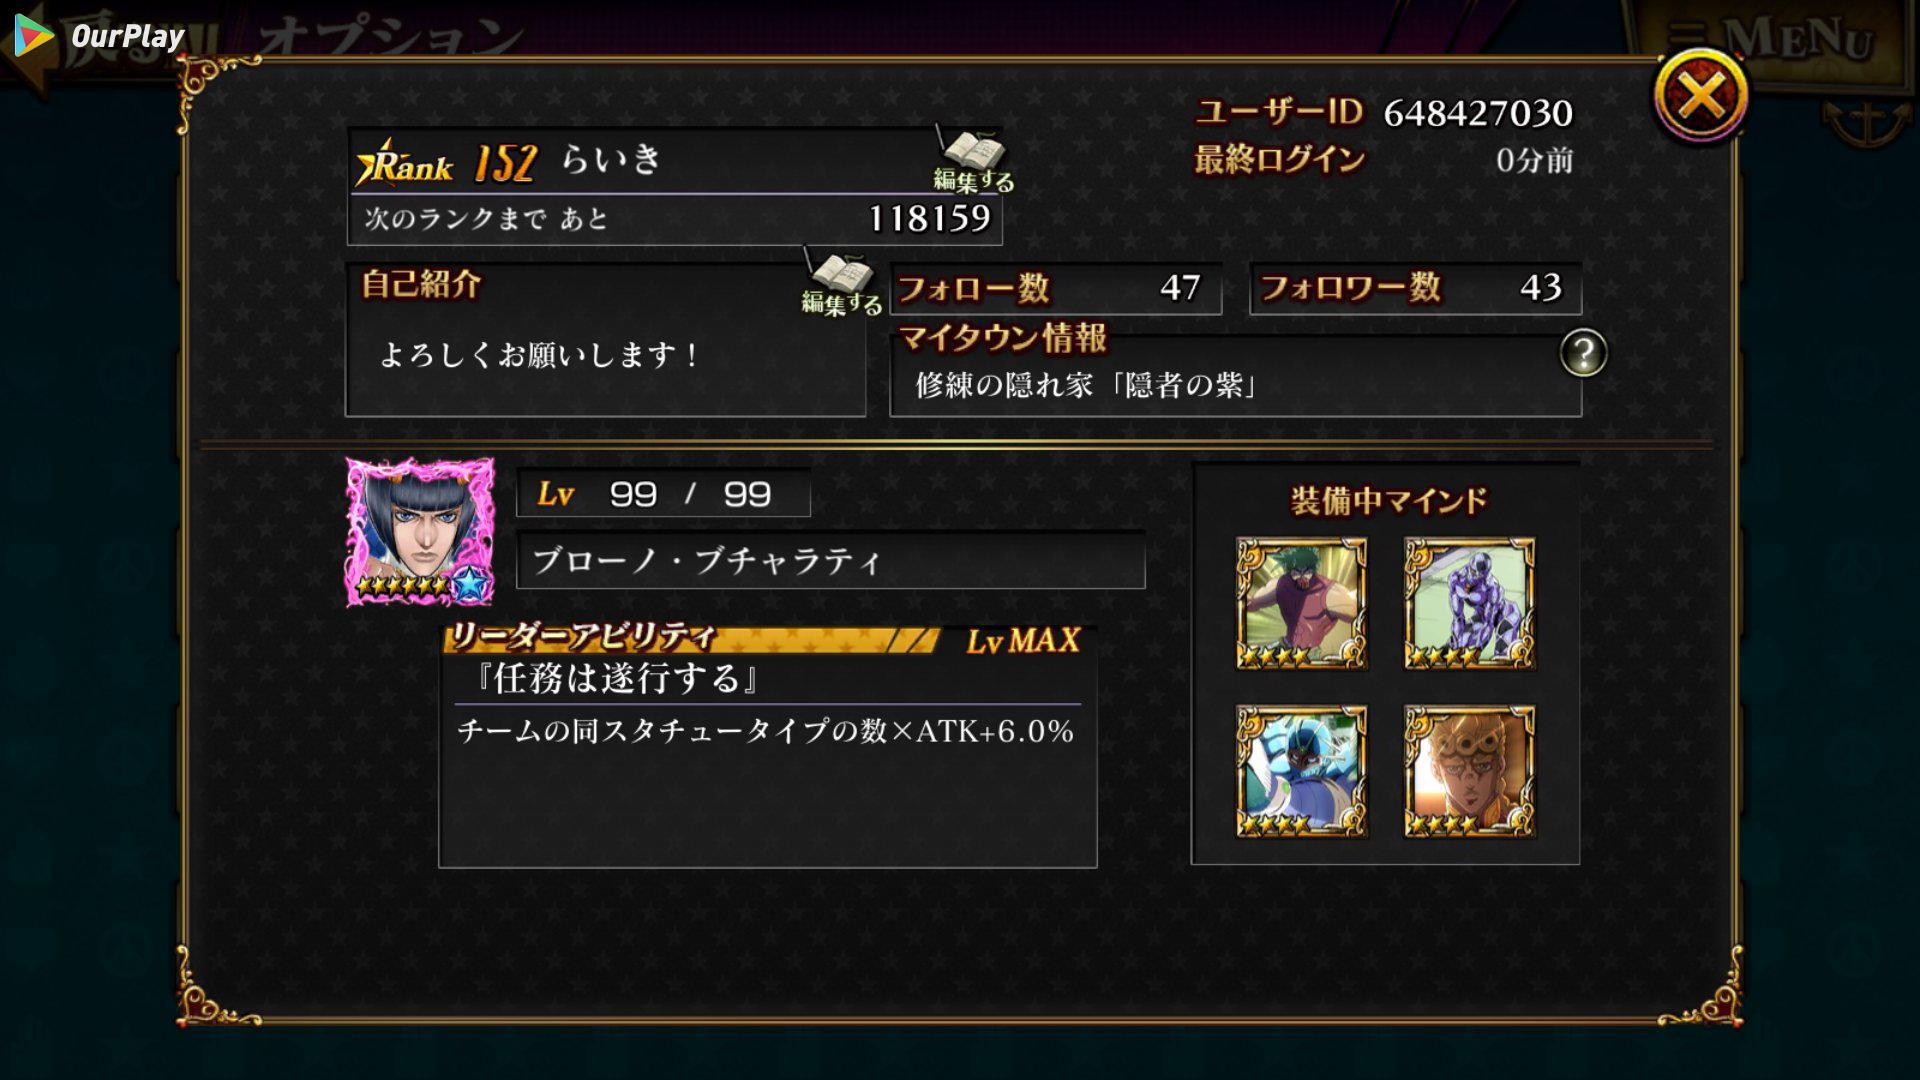Click the user ID number 648427030
The width and height of the screenshot is (1920, 1080).
[1478, 114]
